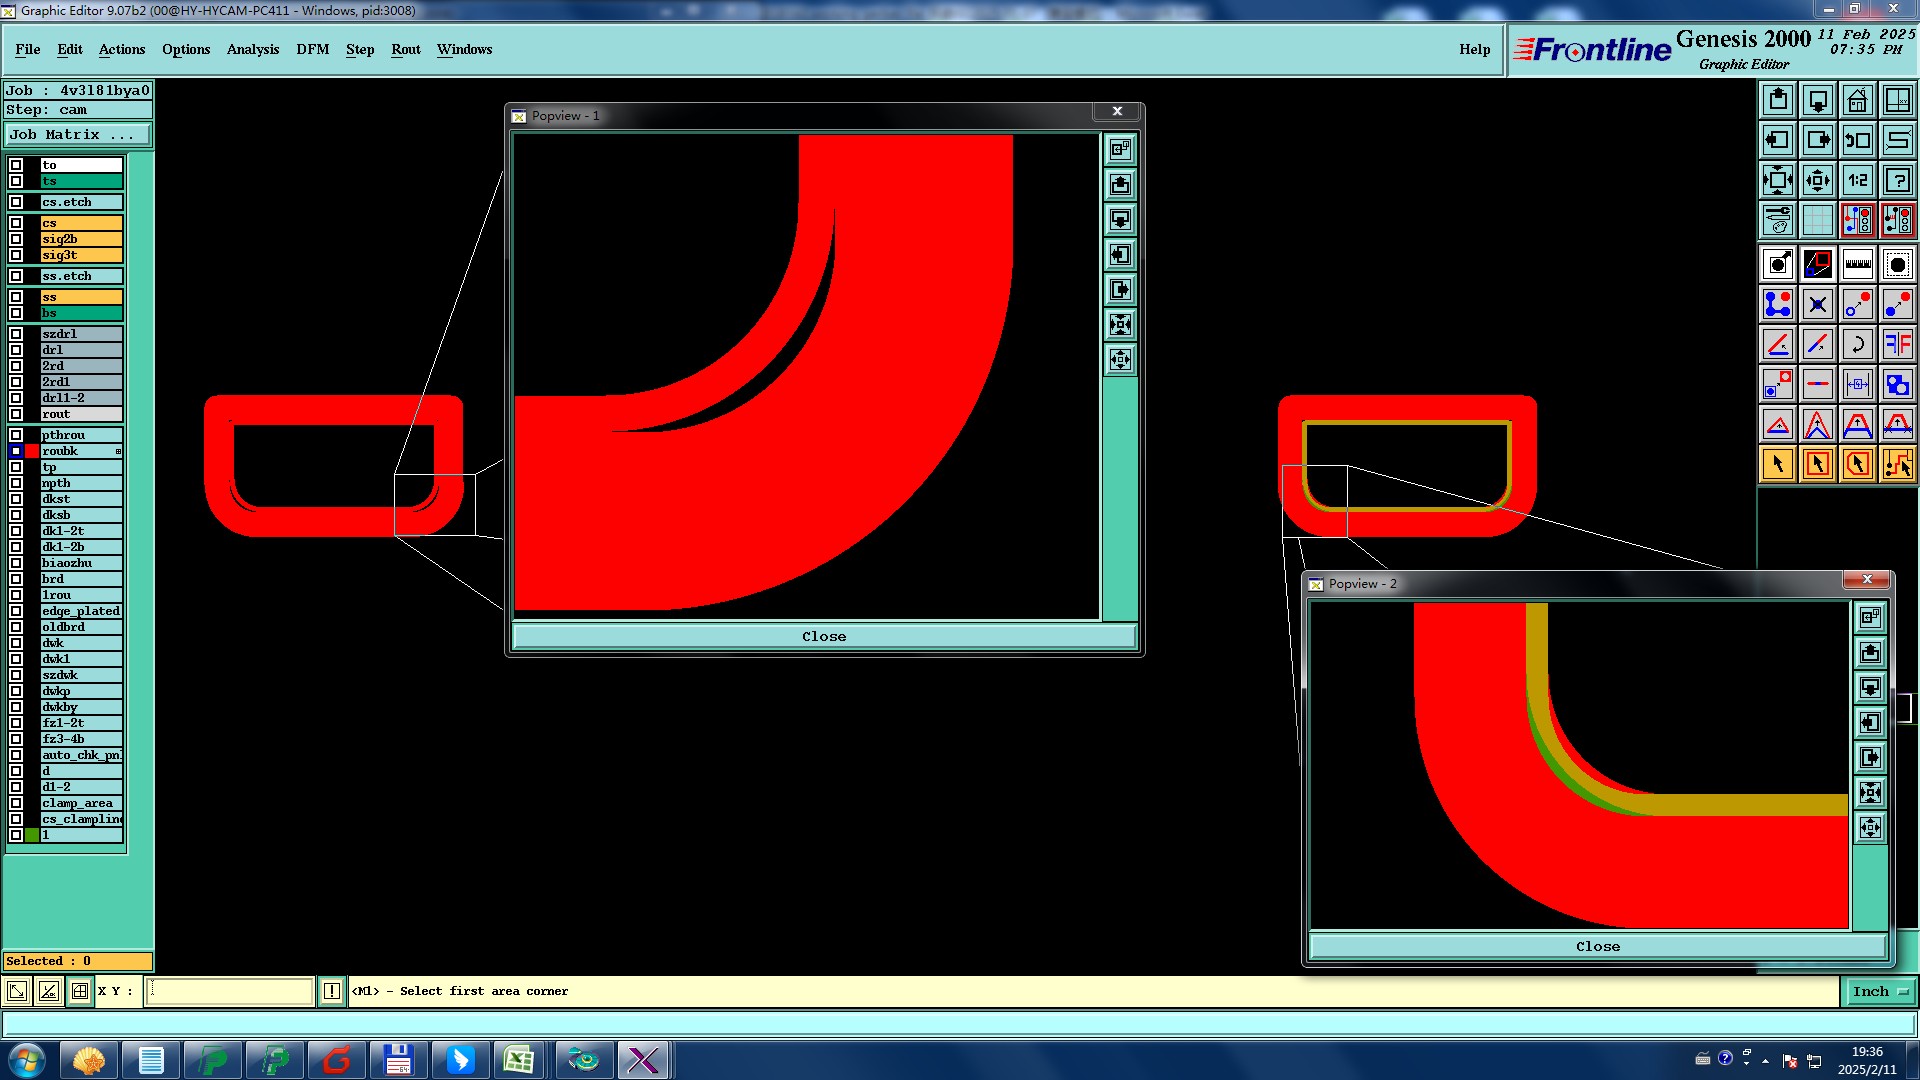Click the pan left arrow icon
The width and height of the screenshot is (1920, 1080).
pyautogui.click(x=1777, y=140)
